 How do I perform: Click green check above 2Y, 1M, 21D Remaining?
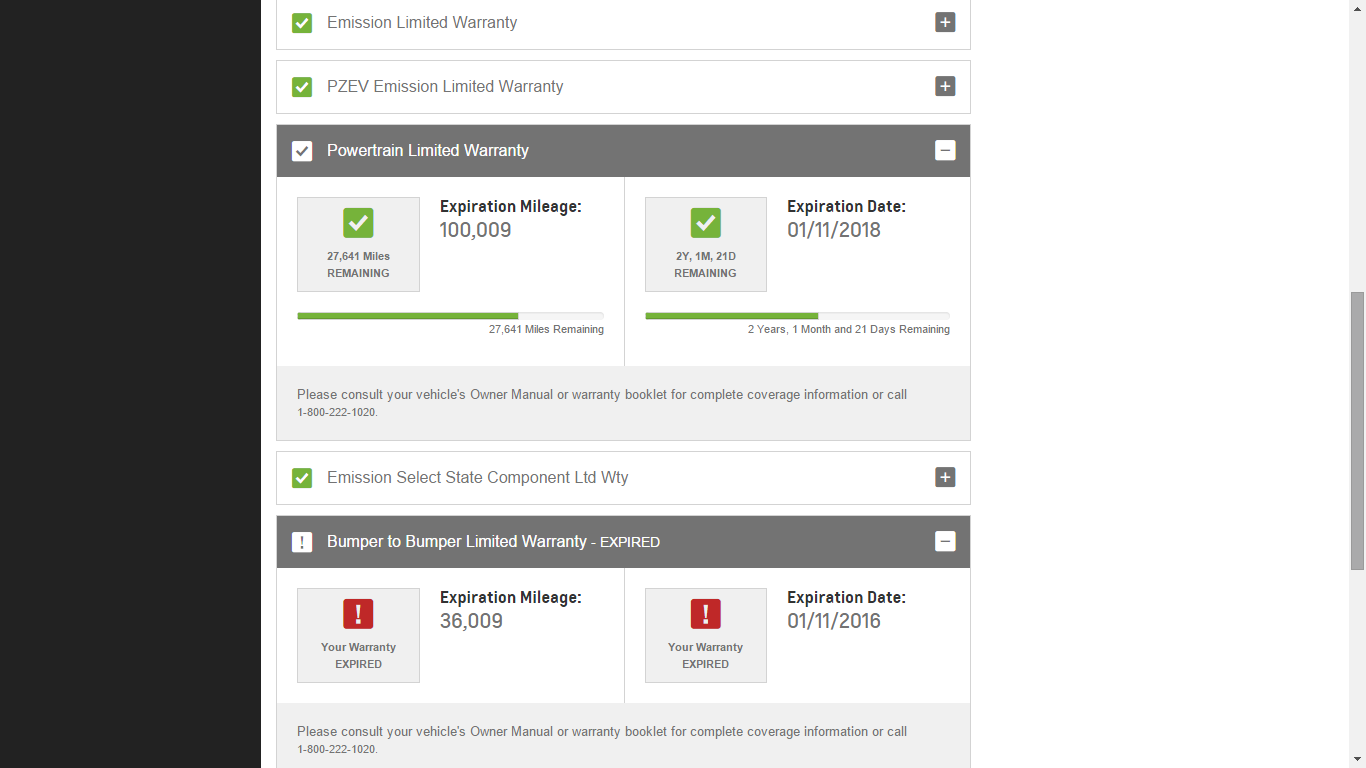(705, 222)
